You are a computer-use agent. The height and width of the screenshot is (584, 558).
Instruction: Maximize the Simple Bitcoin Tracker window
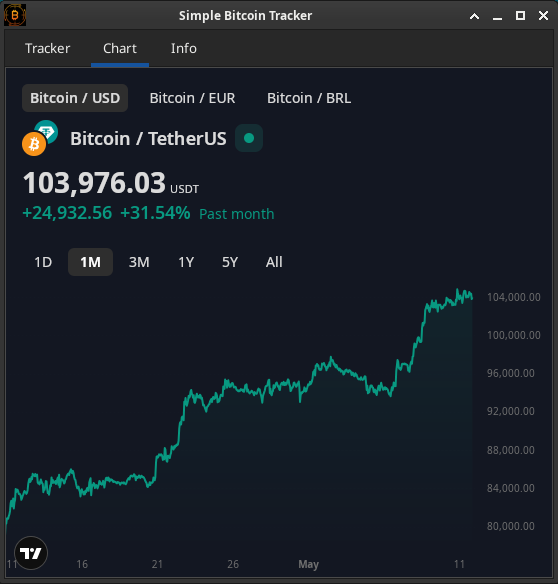(520, 16)
